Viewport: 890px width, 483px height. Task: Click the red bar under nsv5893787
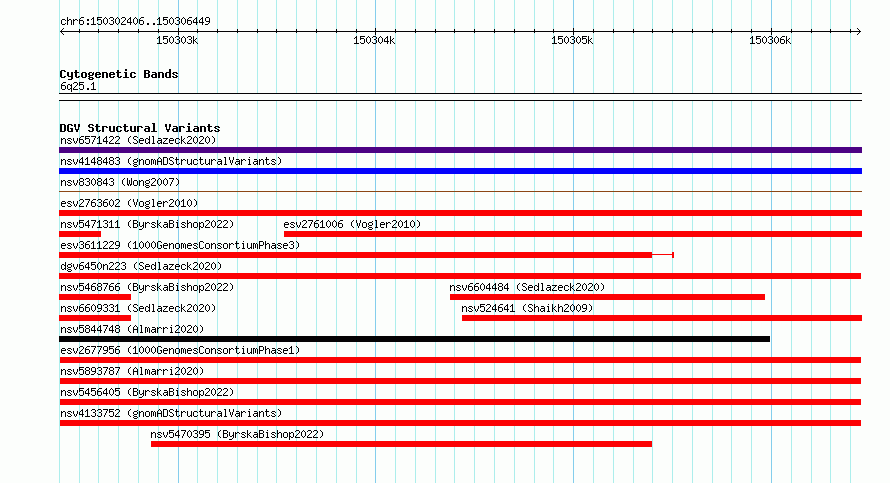pos(460,381)
